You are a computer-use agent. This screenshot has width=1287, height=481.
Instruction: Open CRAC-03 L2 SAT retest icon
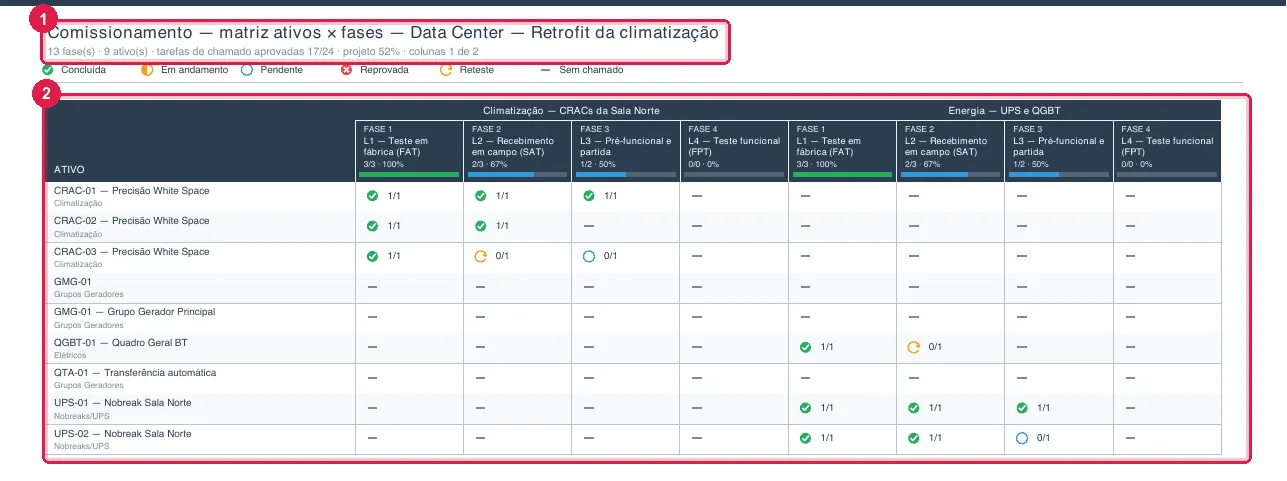pos(481,256)
